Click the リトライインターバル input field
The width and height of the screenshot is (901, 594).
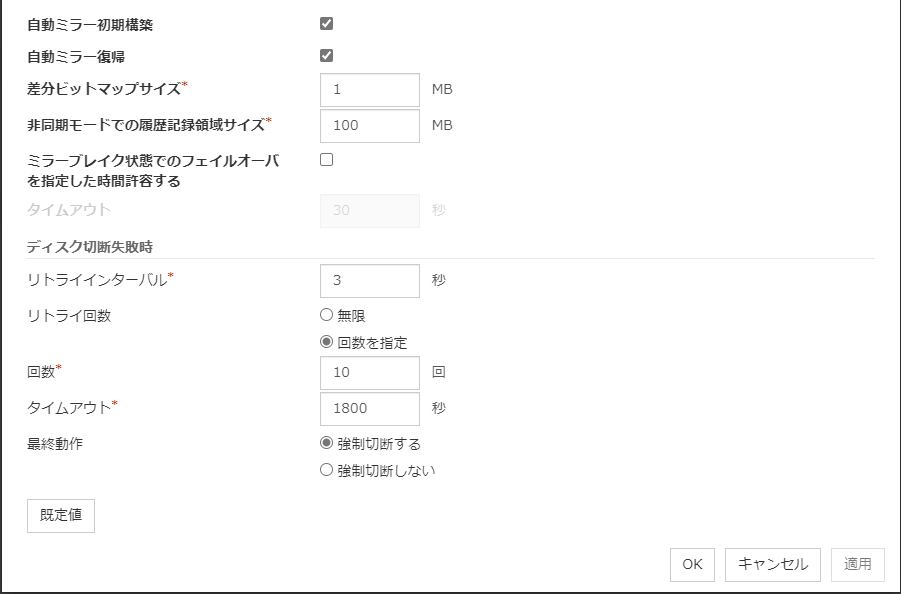click(x=370, y=281)
